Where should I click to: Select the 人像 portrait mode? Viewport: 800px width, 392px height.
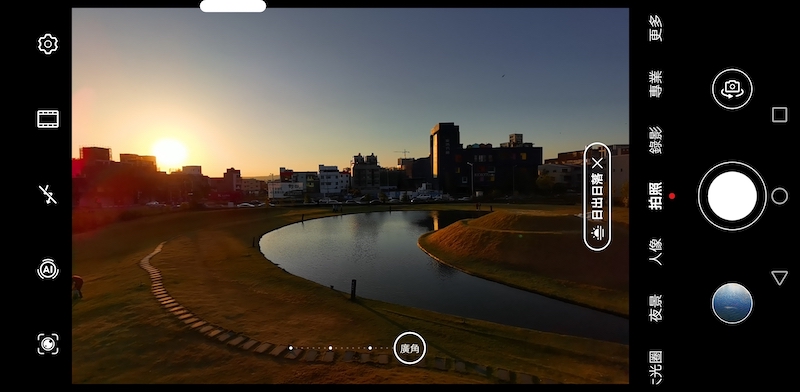tap(656, 252)
